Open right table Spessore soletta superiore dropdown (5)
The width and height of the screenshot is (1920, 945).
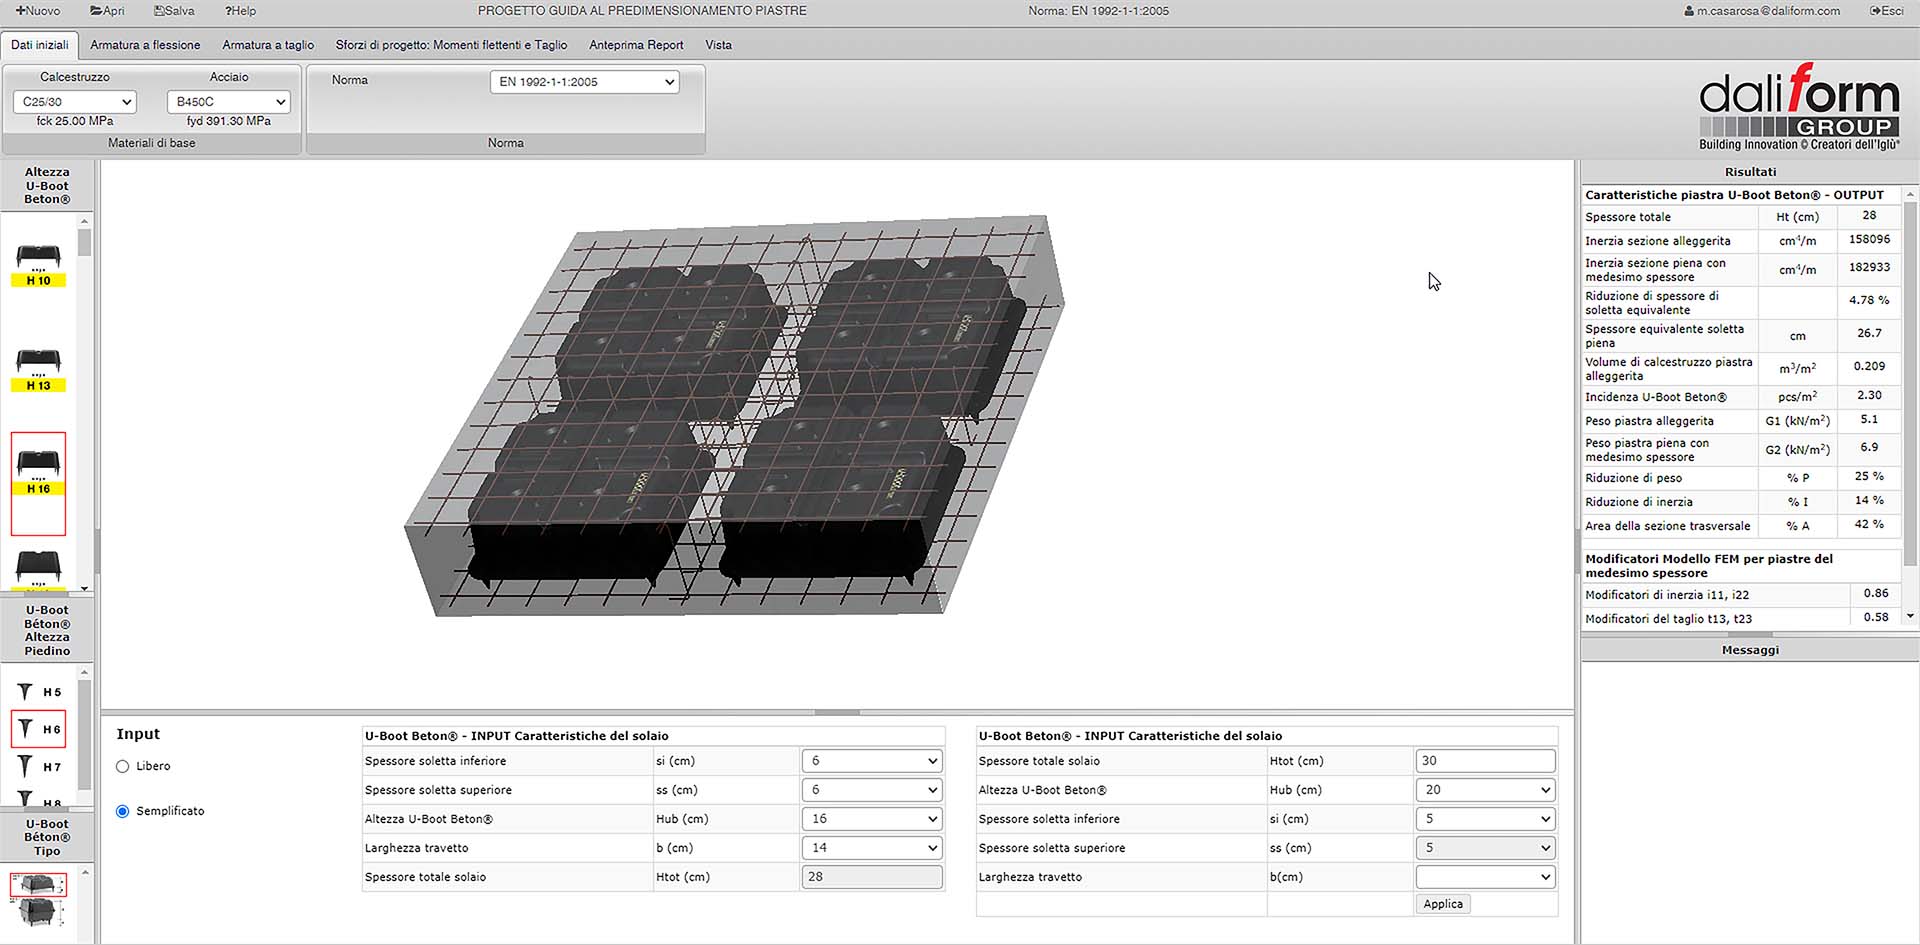1485,848
